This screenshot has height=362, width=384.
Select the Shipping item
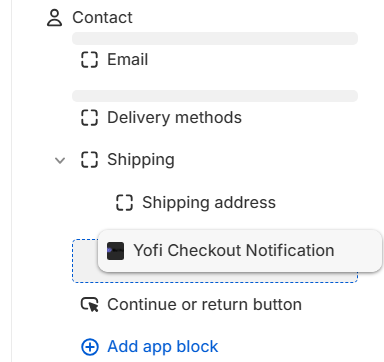pos(141,160)
